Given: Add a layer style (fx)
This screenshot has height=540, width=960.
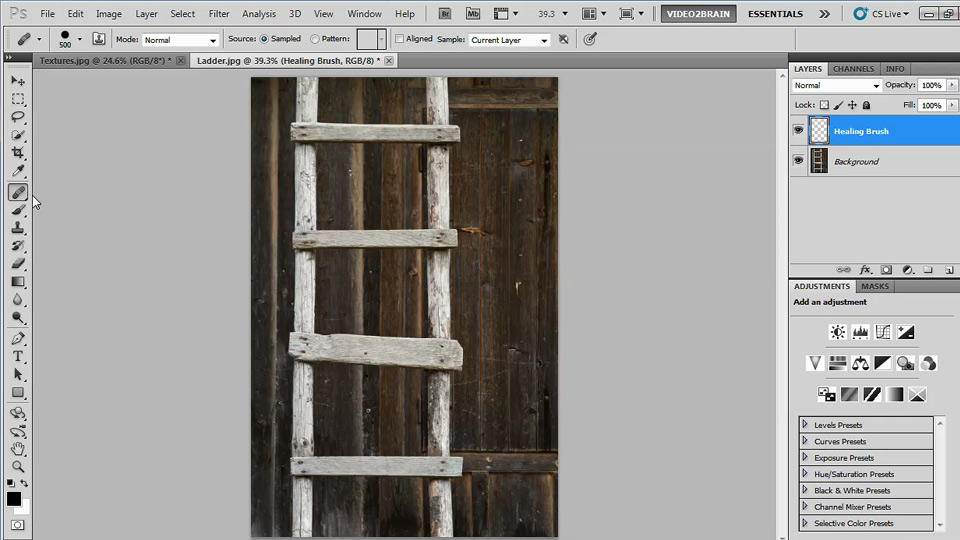Looking at the screenshot, I should (x=865, y=269).
